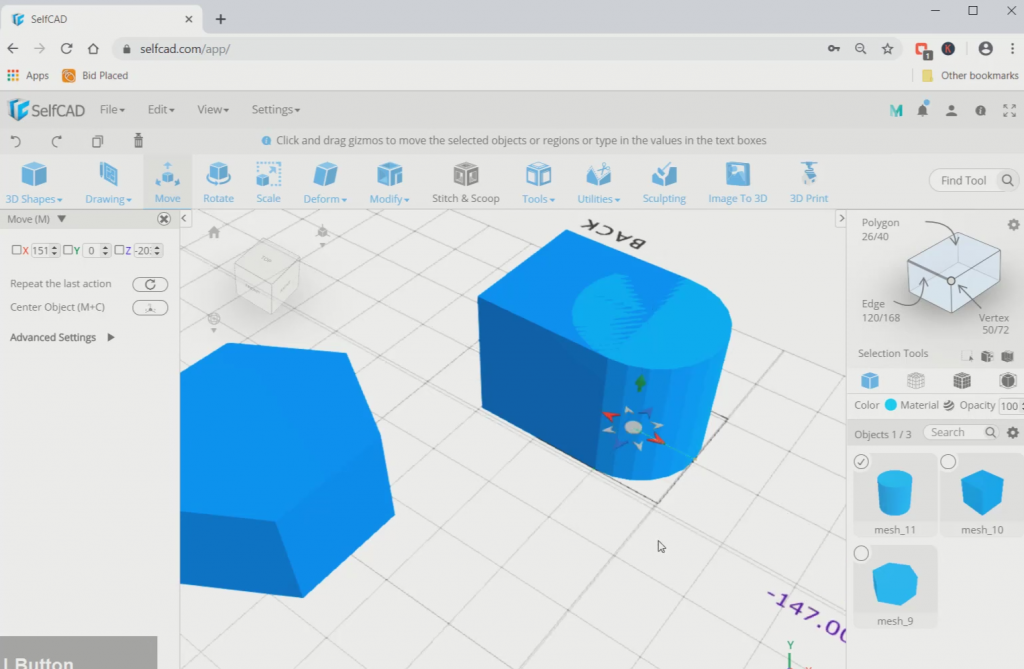This screenshot has height=669, width=1024.
Task: Select the mesh_10 radio circle
Action: [948, 461]
